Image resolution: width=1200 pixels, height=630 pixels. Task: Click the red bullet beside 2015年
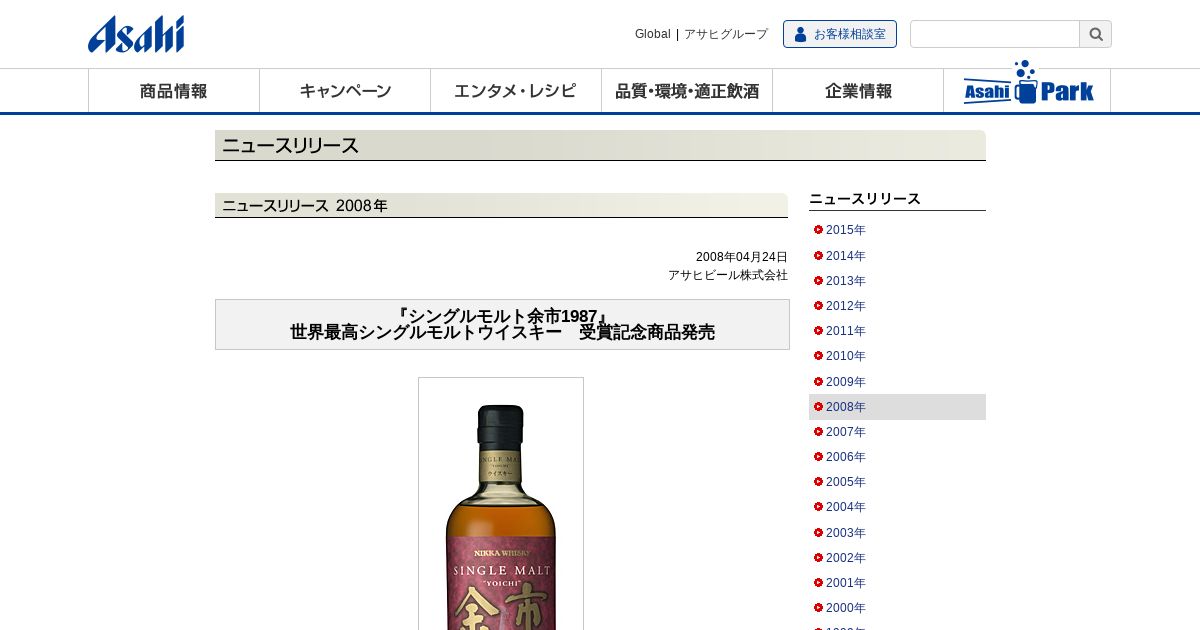(818, 230)
